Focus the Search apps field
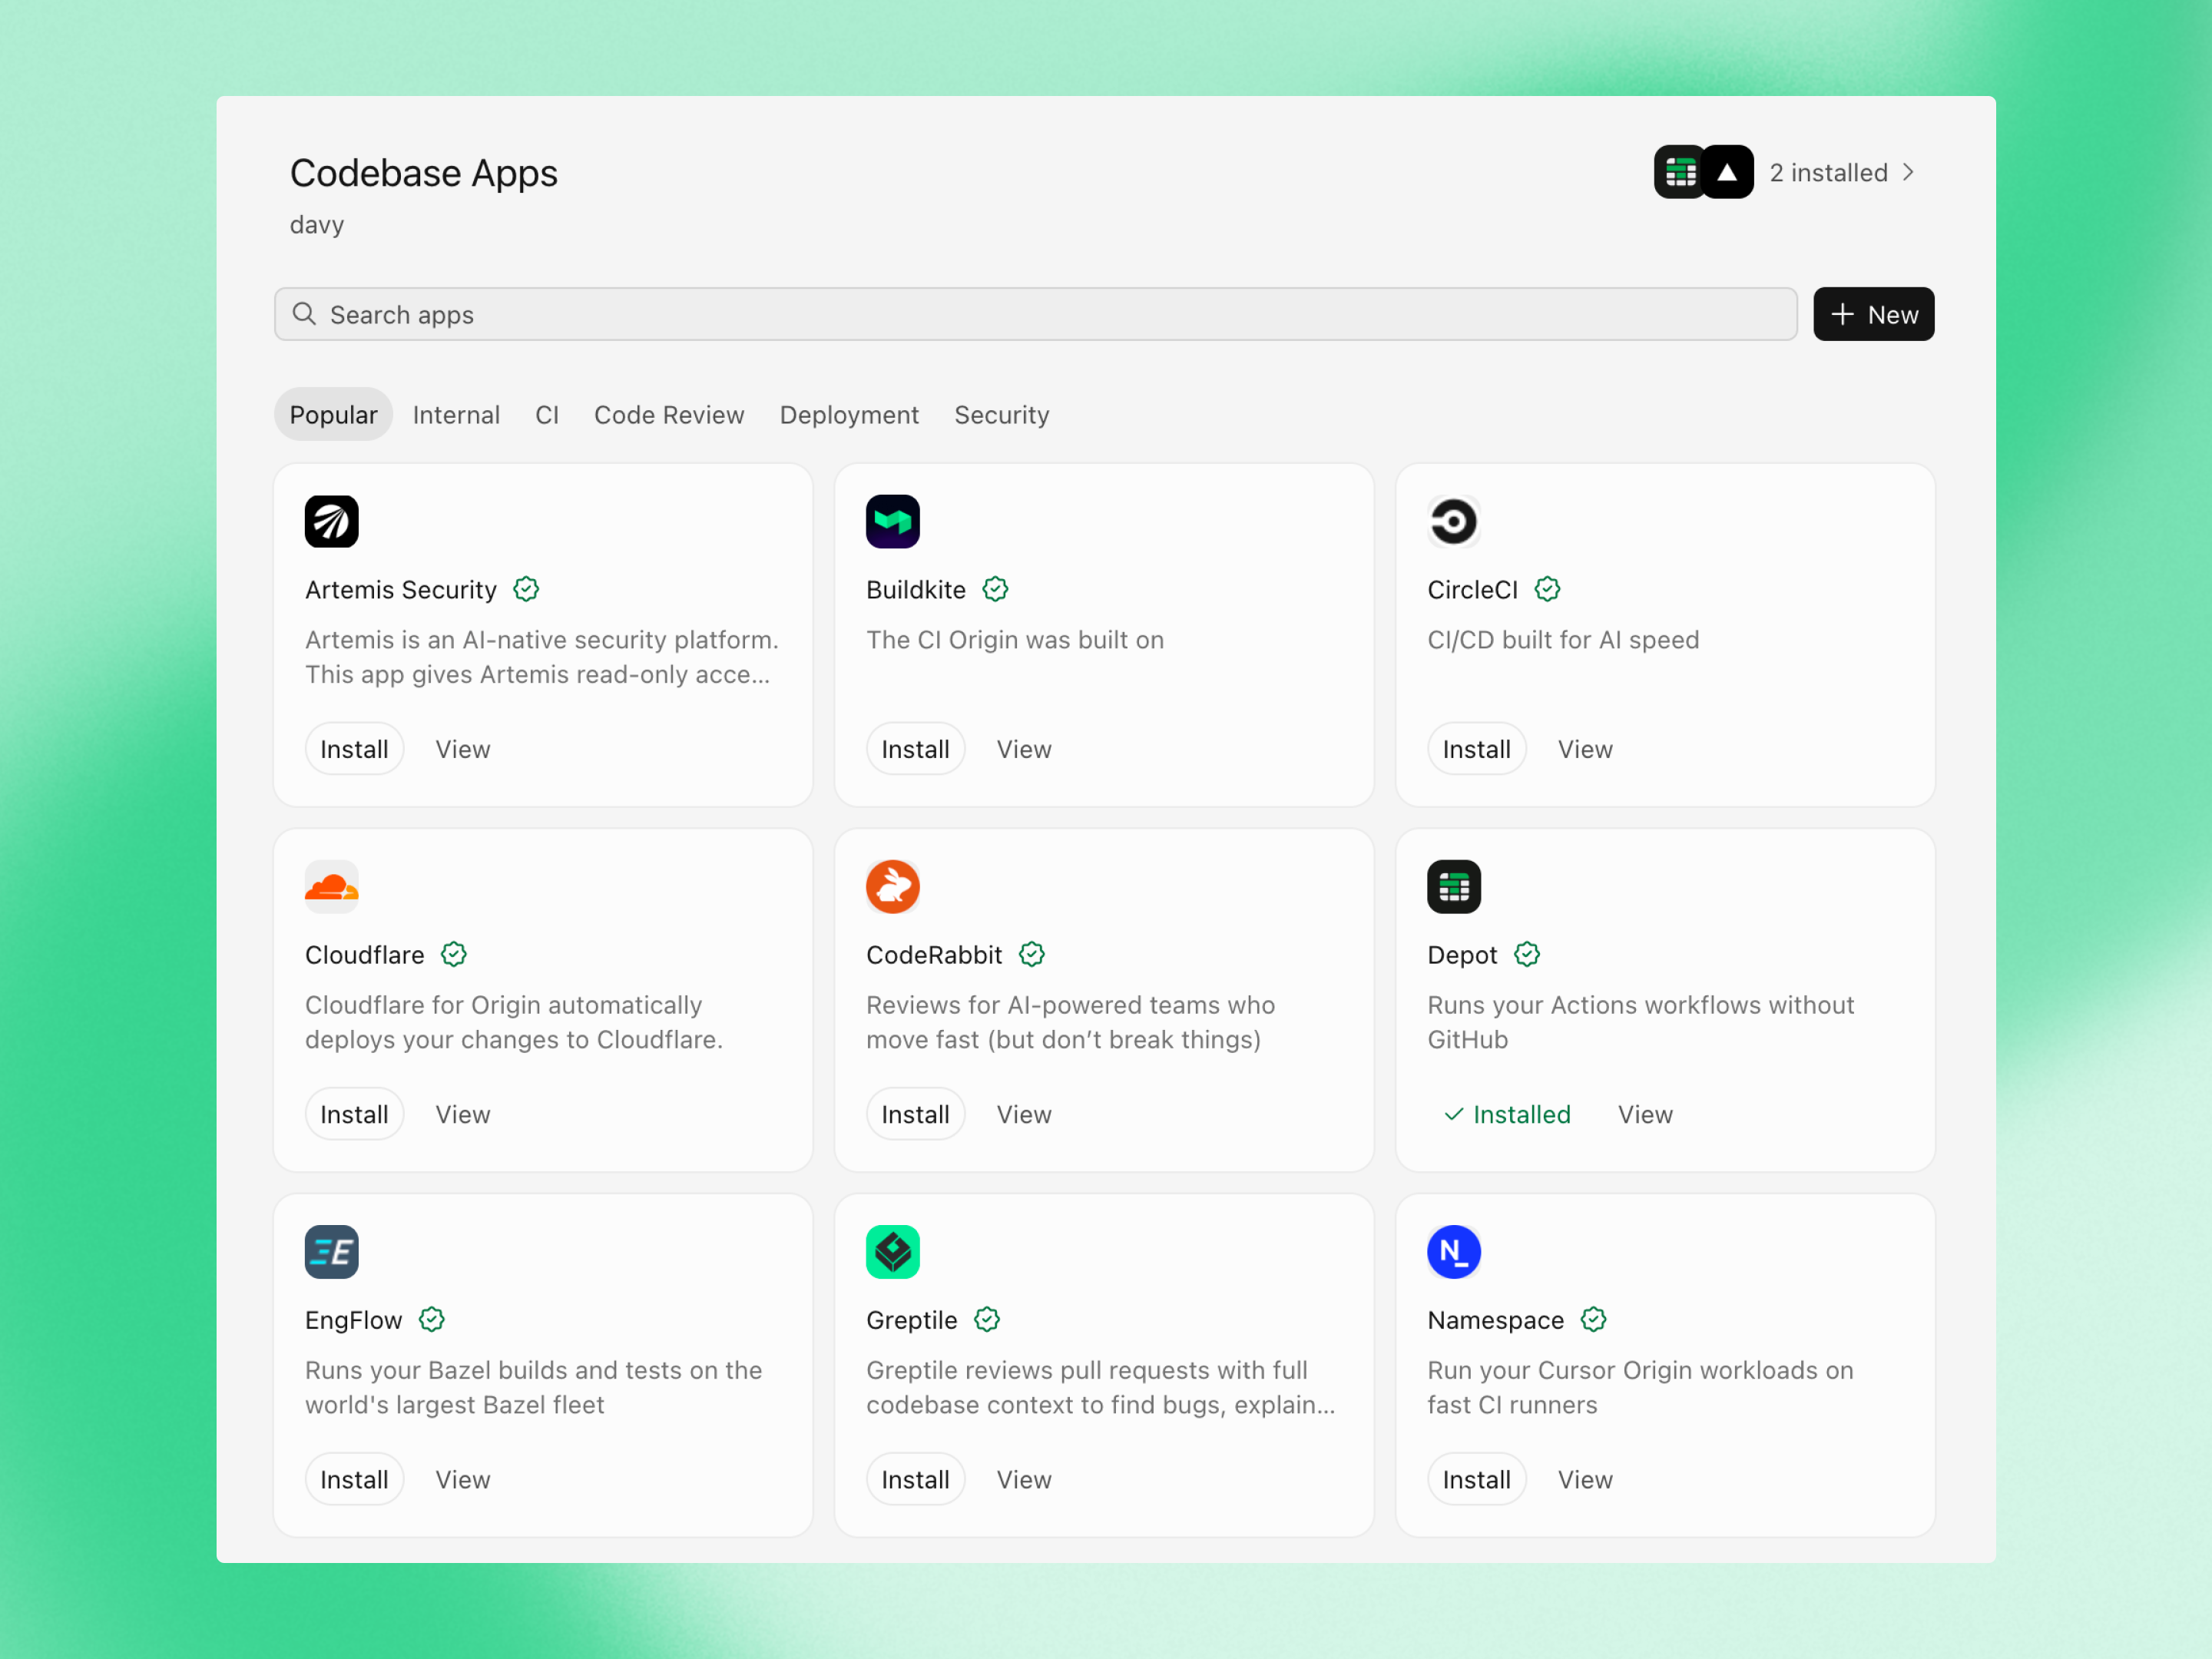 click(x=1035, y=314)
